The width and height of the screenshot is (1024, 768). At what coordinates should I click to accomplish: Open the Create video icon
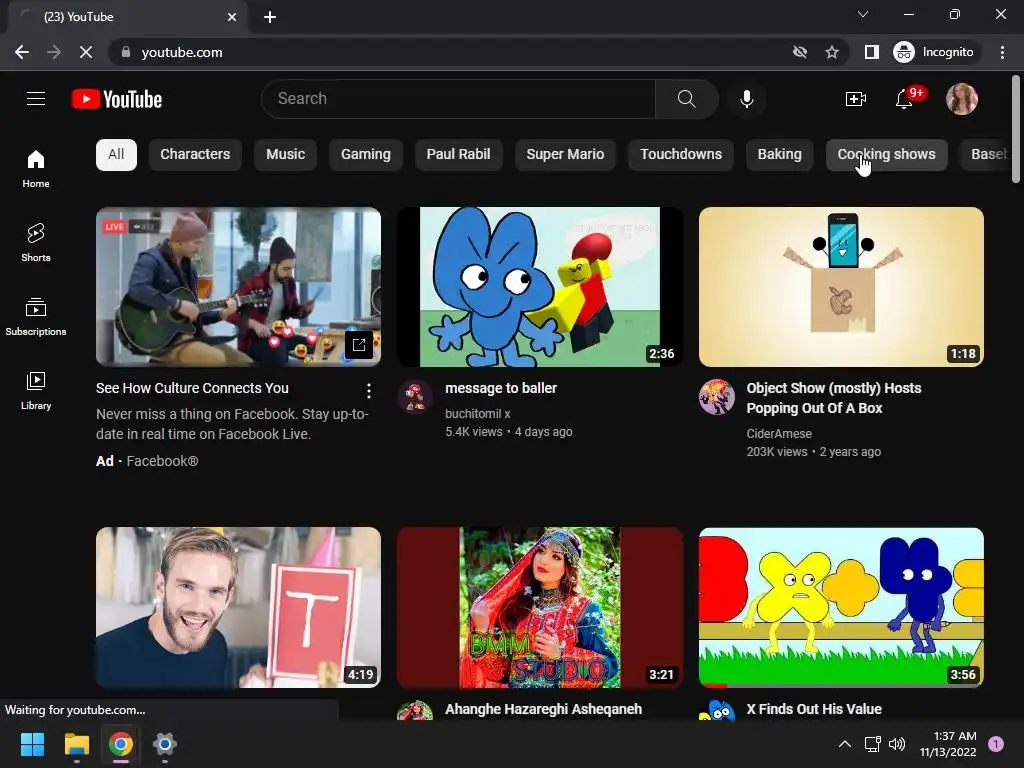point(856,99)
